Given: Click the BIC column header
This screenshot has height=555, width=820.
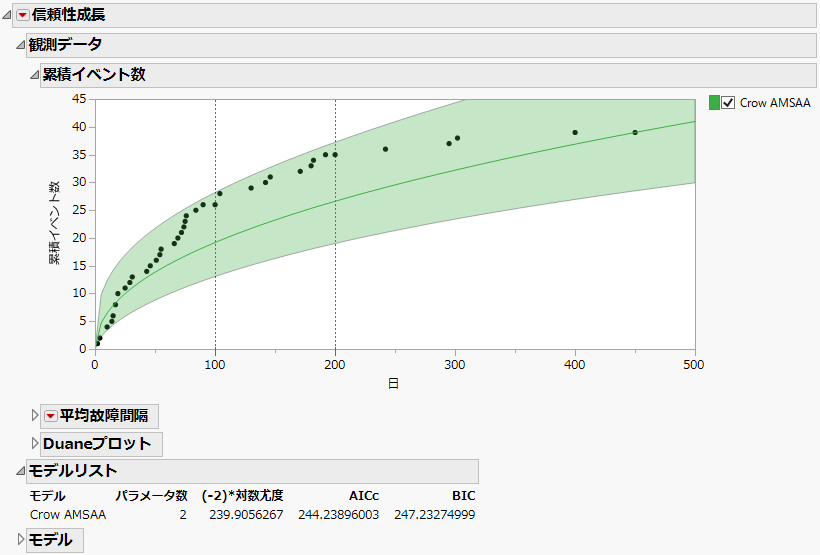Looking at the screenshot, I should coord(464,496).
